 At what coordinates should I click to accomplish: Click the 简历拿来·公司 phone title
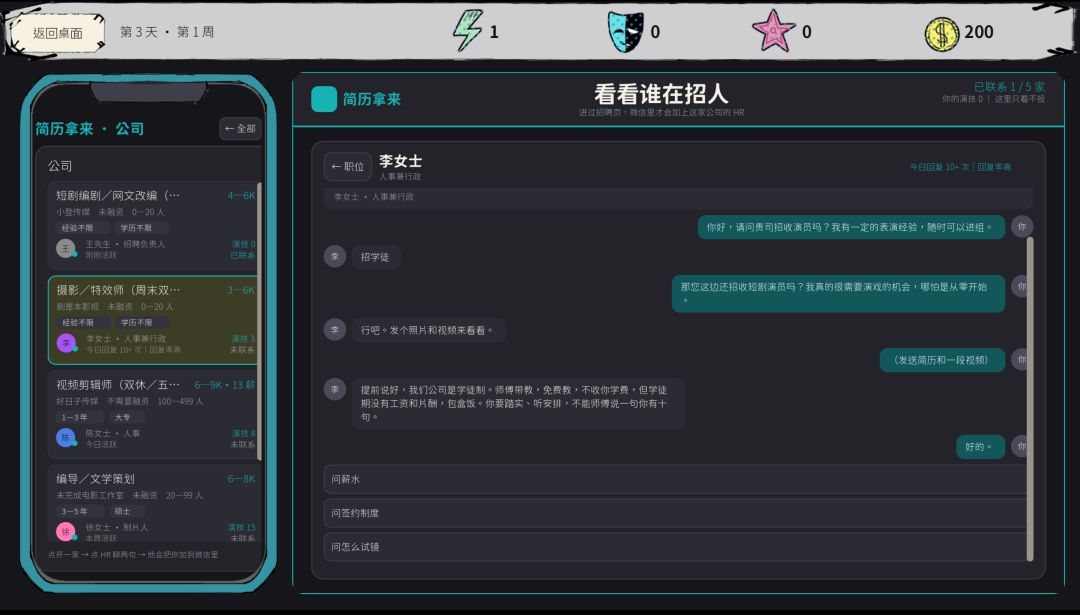(x=90, y=129)
